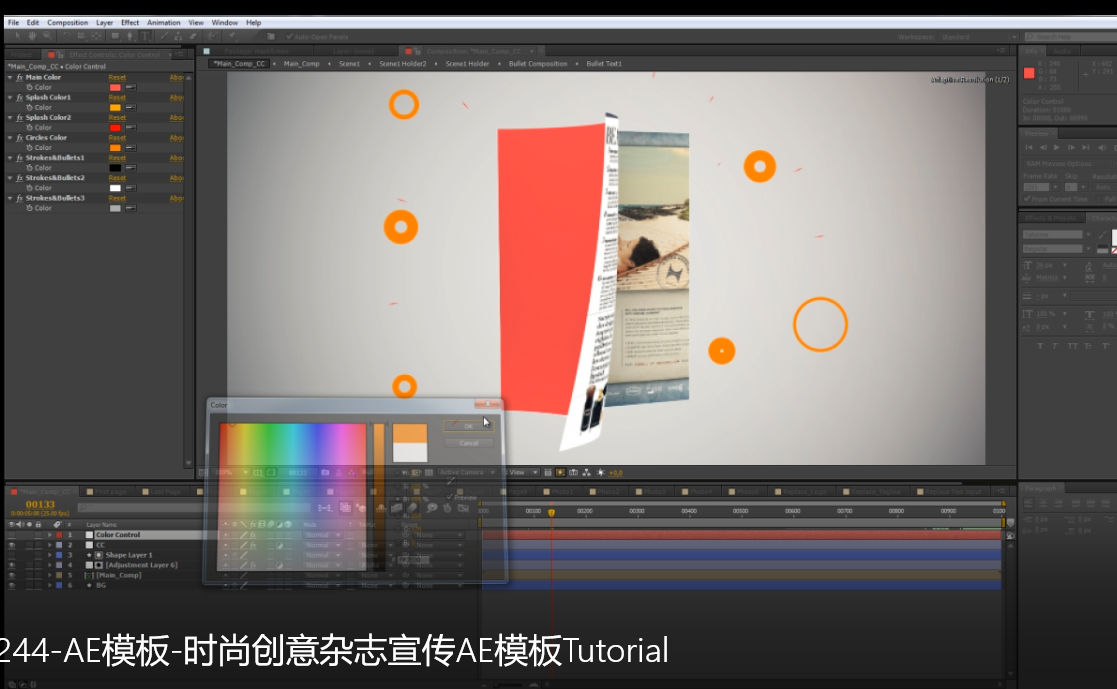
Task: Click eyedropper next to Main Color swatch
Action: pos(130,87)
